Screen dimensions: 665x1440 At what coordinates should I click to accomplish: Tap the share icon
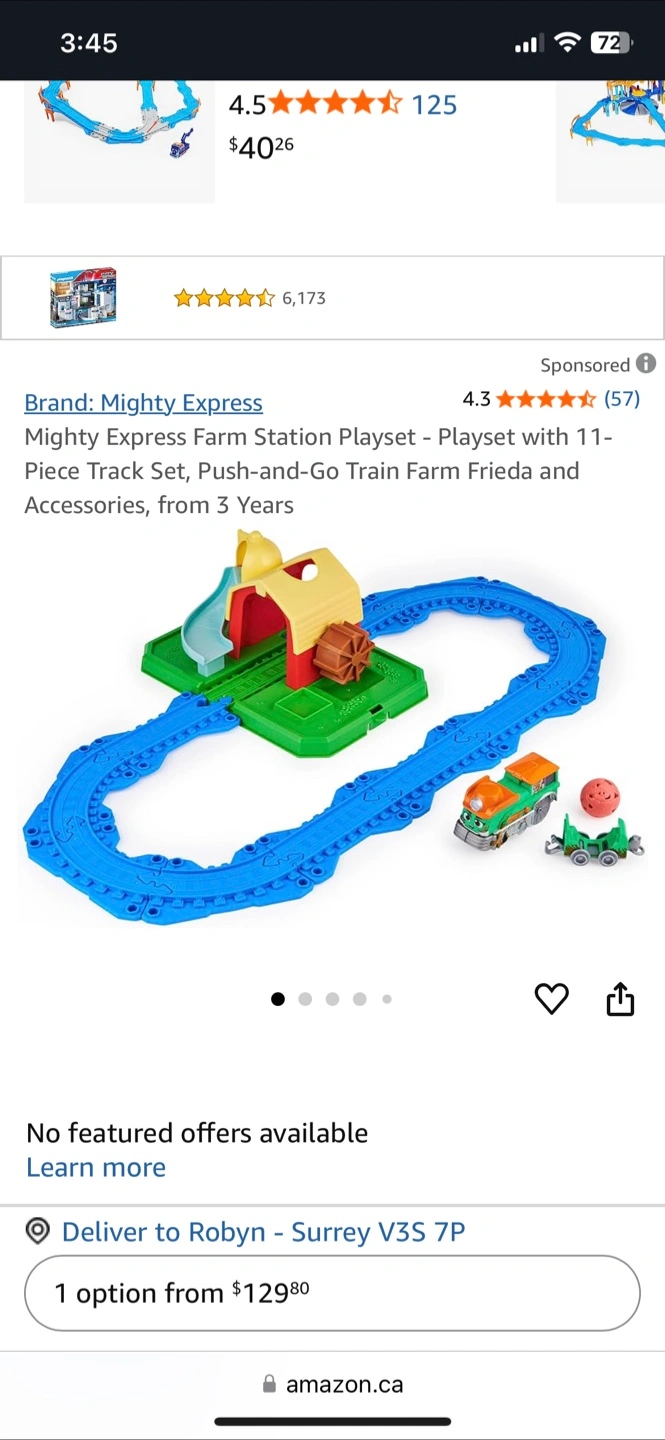(x=620, y=998)
